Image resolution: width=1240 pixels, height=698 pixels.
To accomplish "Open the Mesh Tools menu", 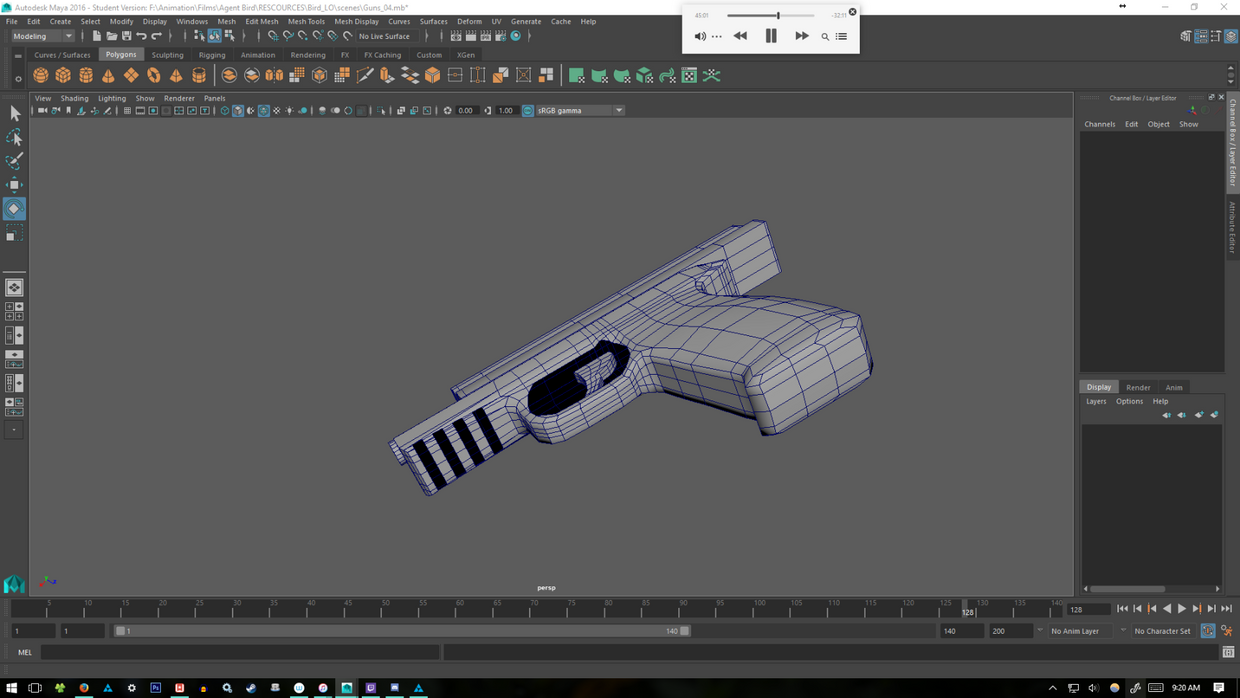I will point(306,21).
